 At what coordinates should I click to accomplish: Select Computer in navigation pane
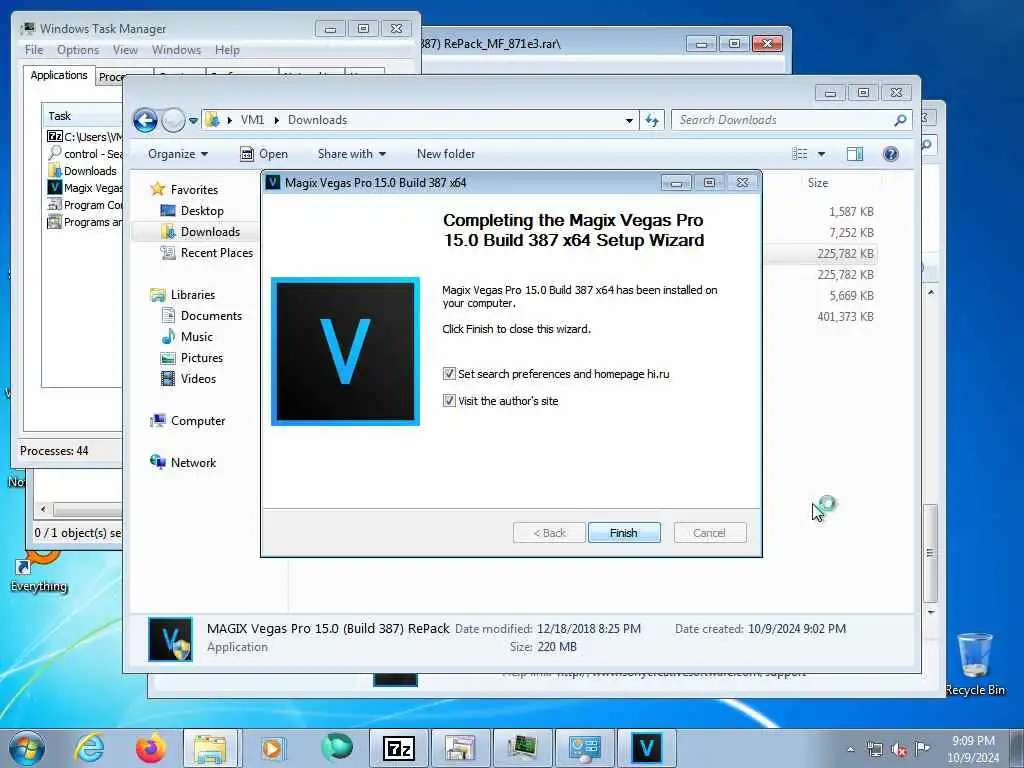tap(197, 421)
